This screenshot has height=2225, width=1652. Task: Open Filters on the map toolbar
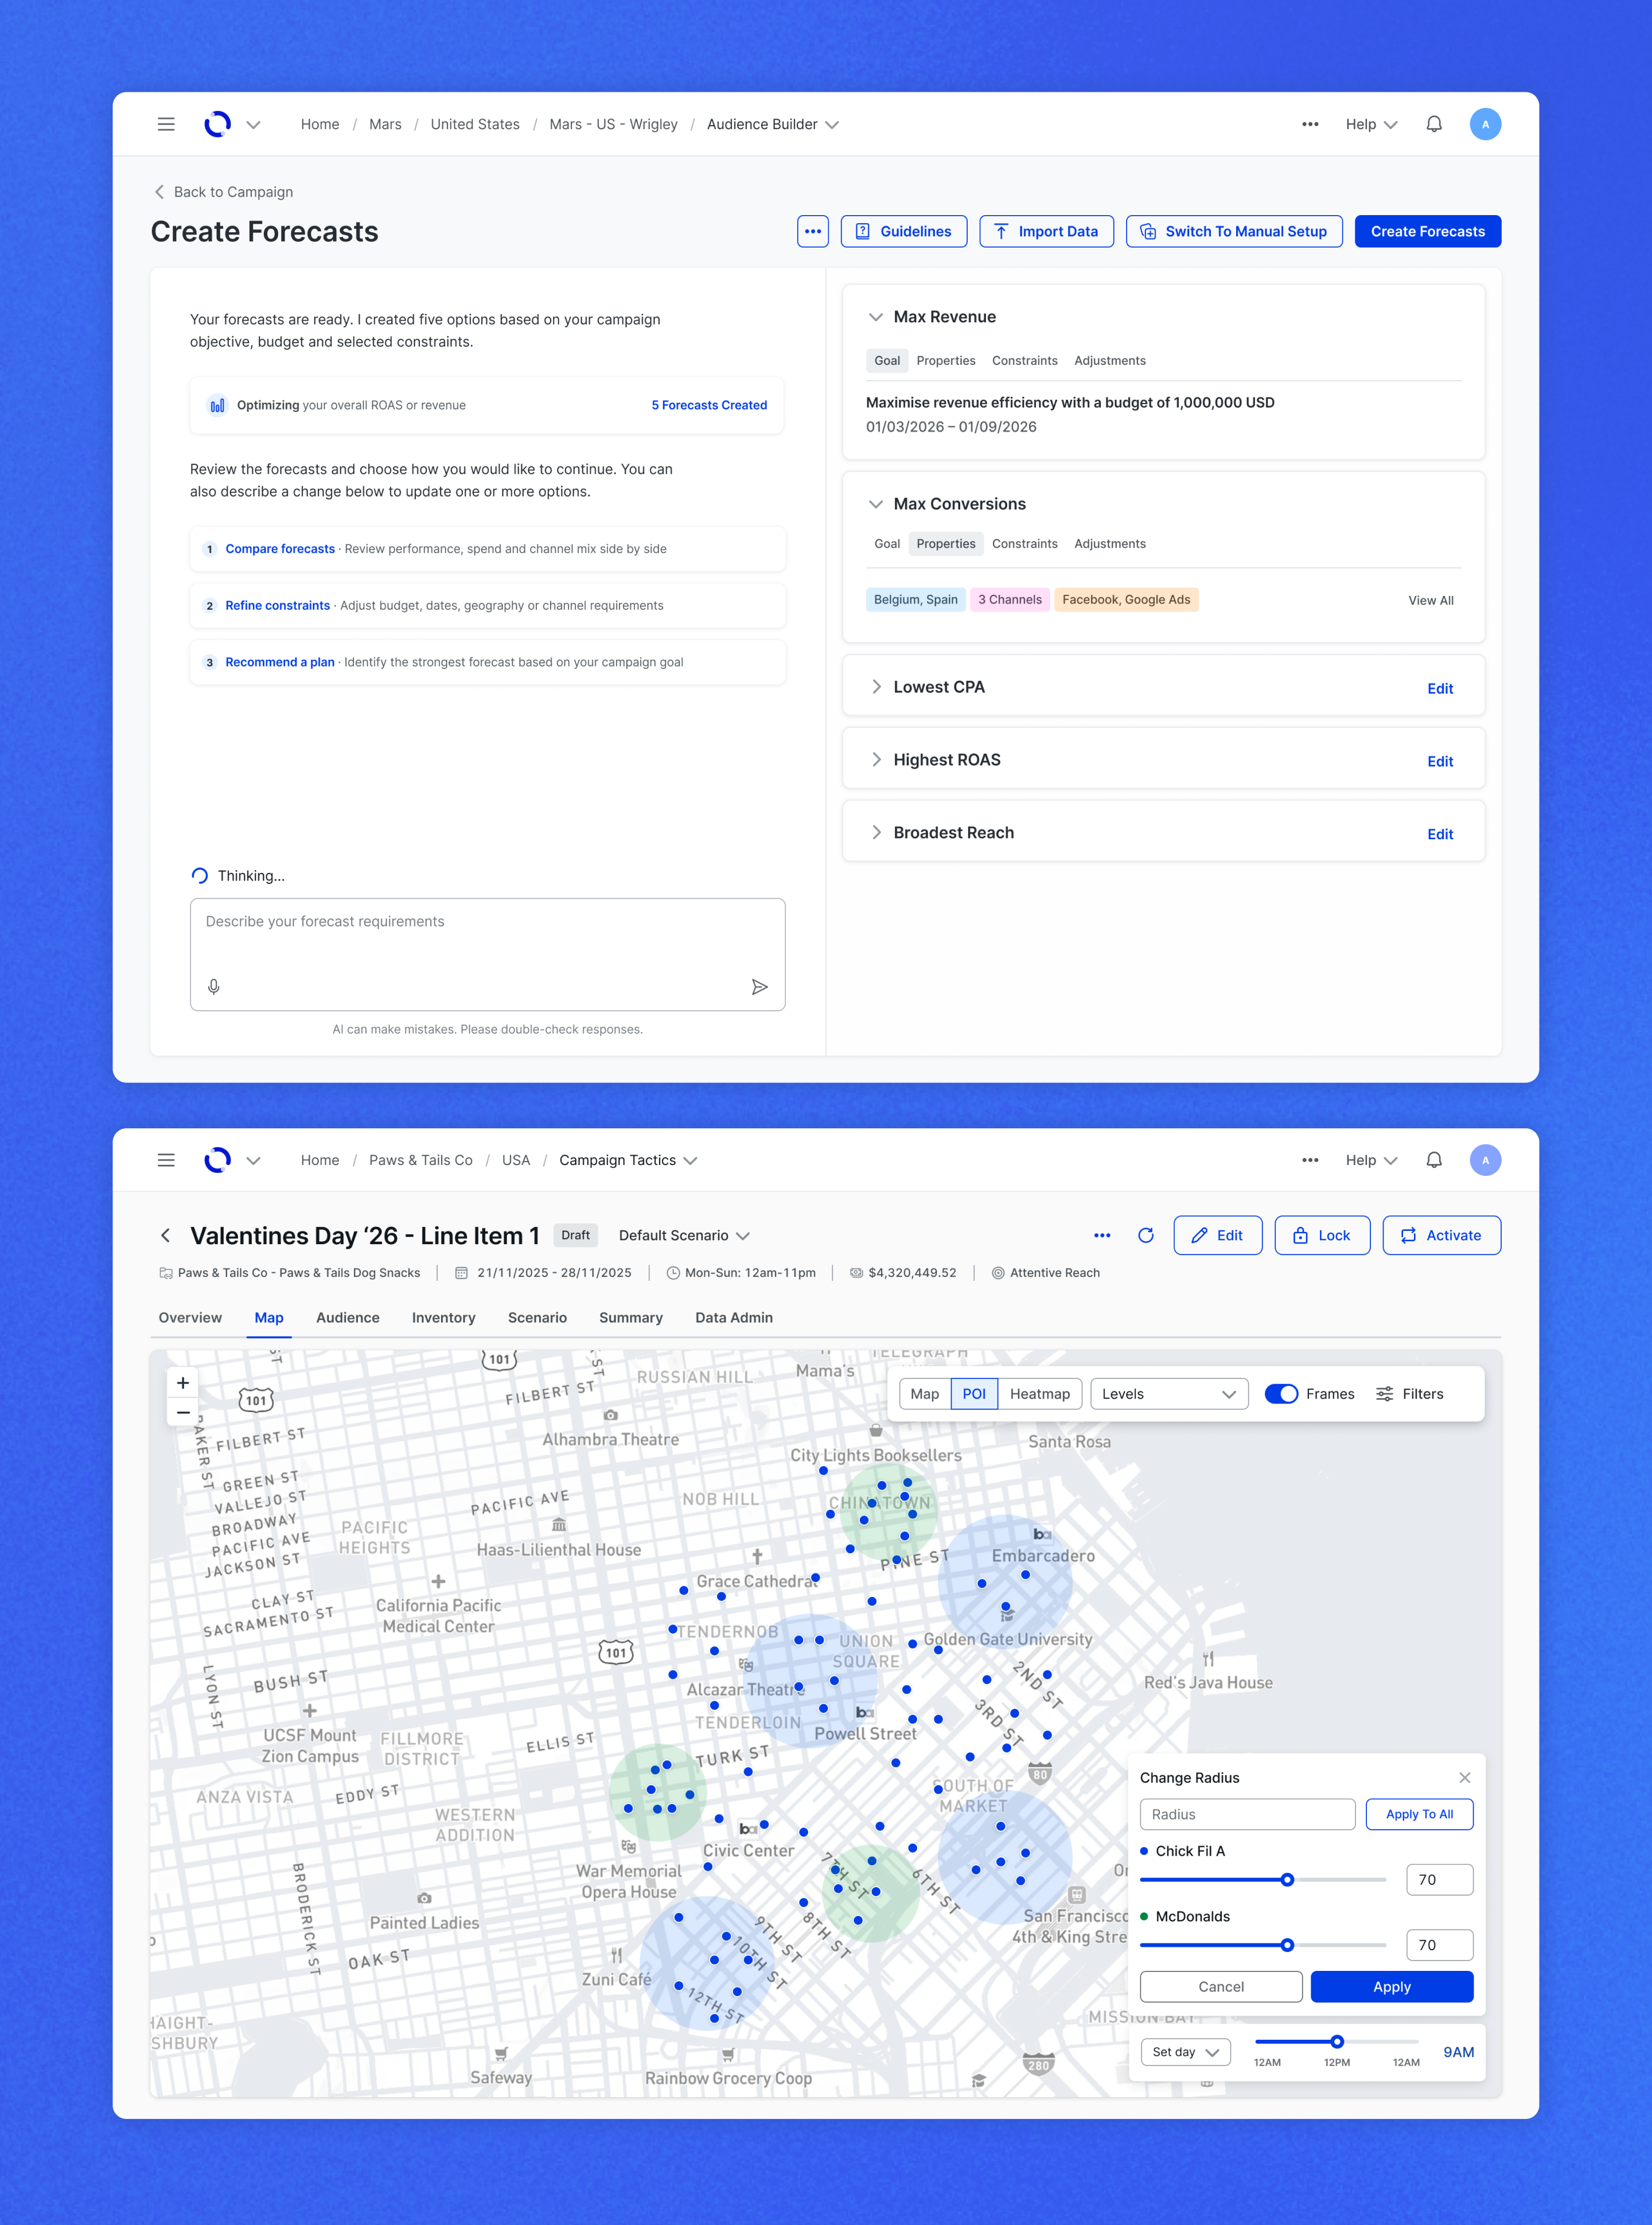coord(1410,1394)
